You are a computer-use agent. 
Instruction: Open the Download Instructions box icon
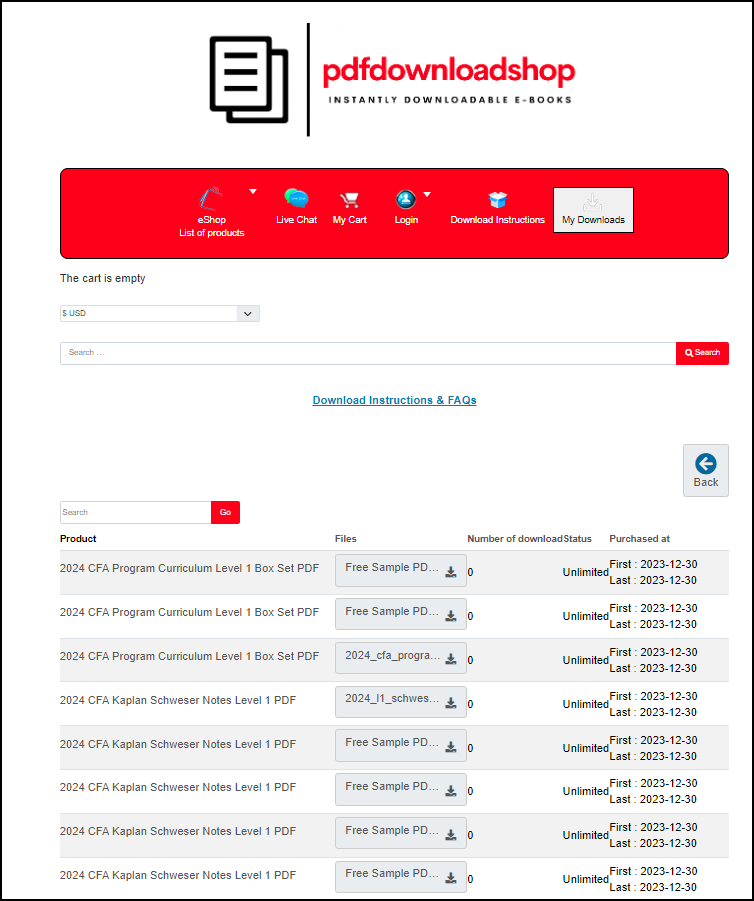click(x=497, y=199)
